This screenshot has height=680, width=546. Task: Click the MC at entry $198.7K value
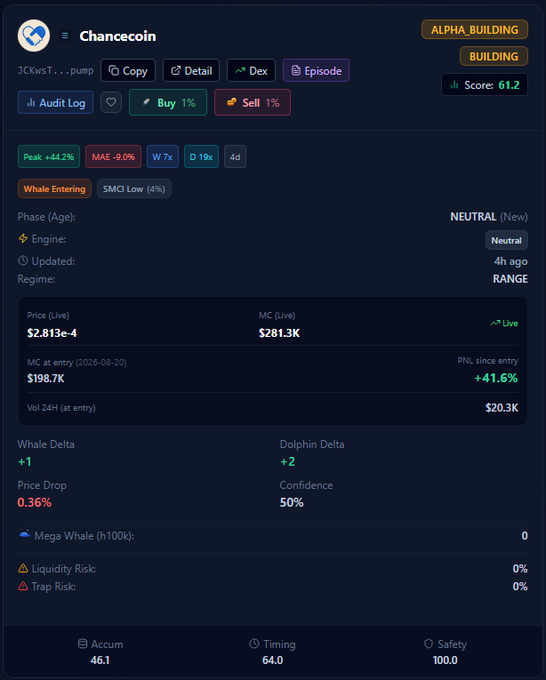[46, 378]
